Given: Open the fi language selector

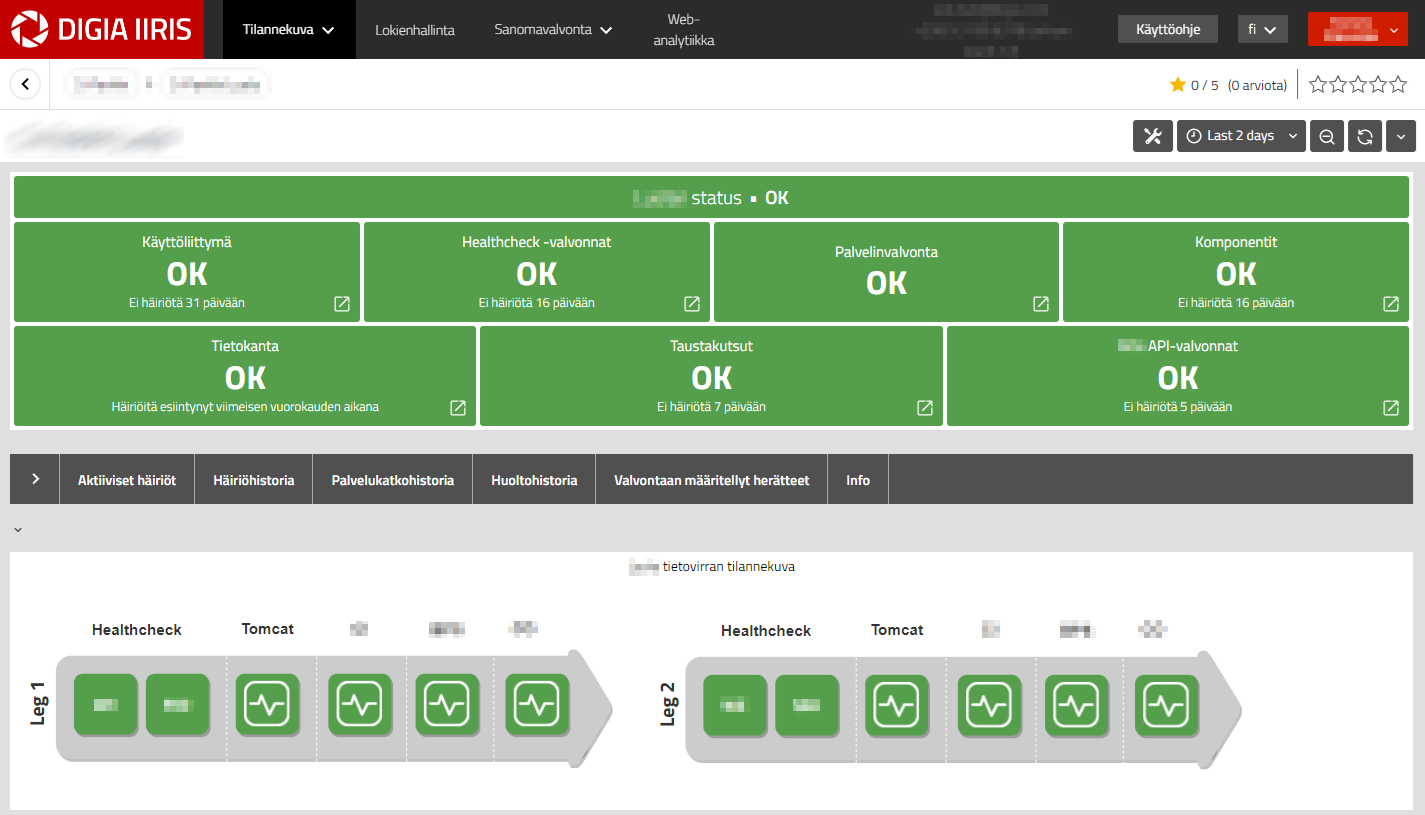Looking at the screenshot, I should [x=1262, y=30].
